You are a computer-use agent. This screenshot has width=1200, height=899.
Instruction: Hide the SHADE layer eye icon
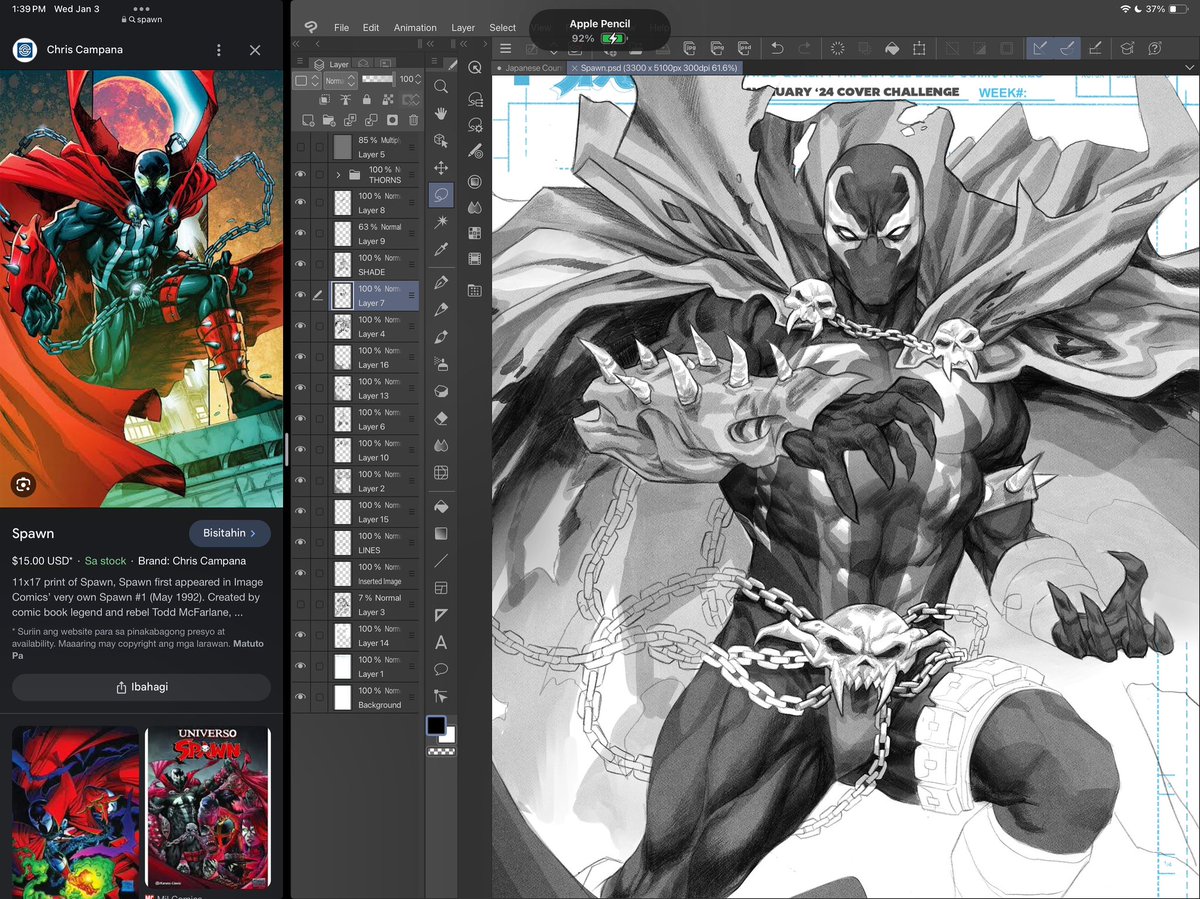pyautogui.click(x=301, y=265)
